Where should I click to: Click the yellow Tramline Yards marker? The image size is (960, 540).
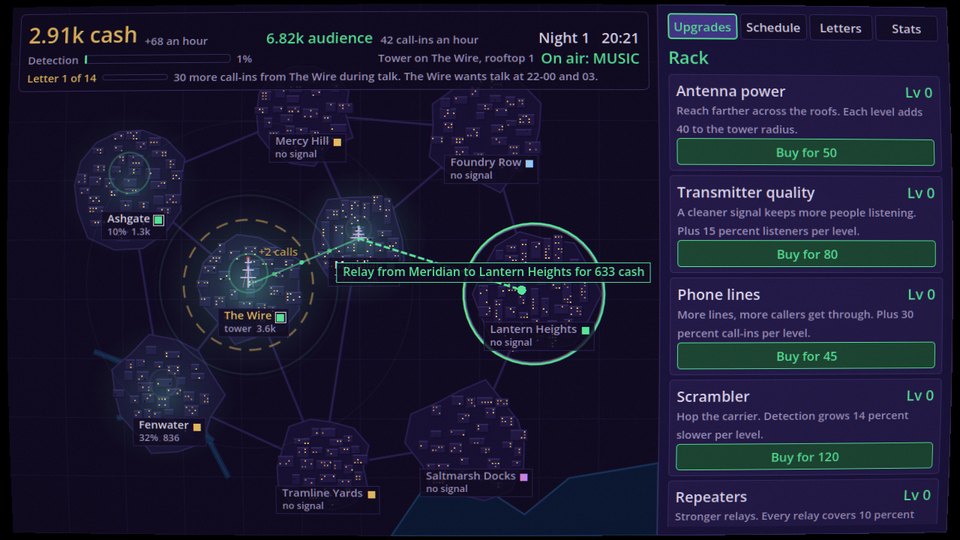coord(372,495)
